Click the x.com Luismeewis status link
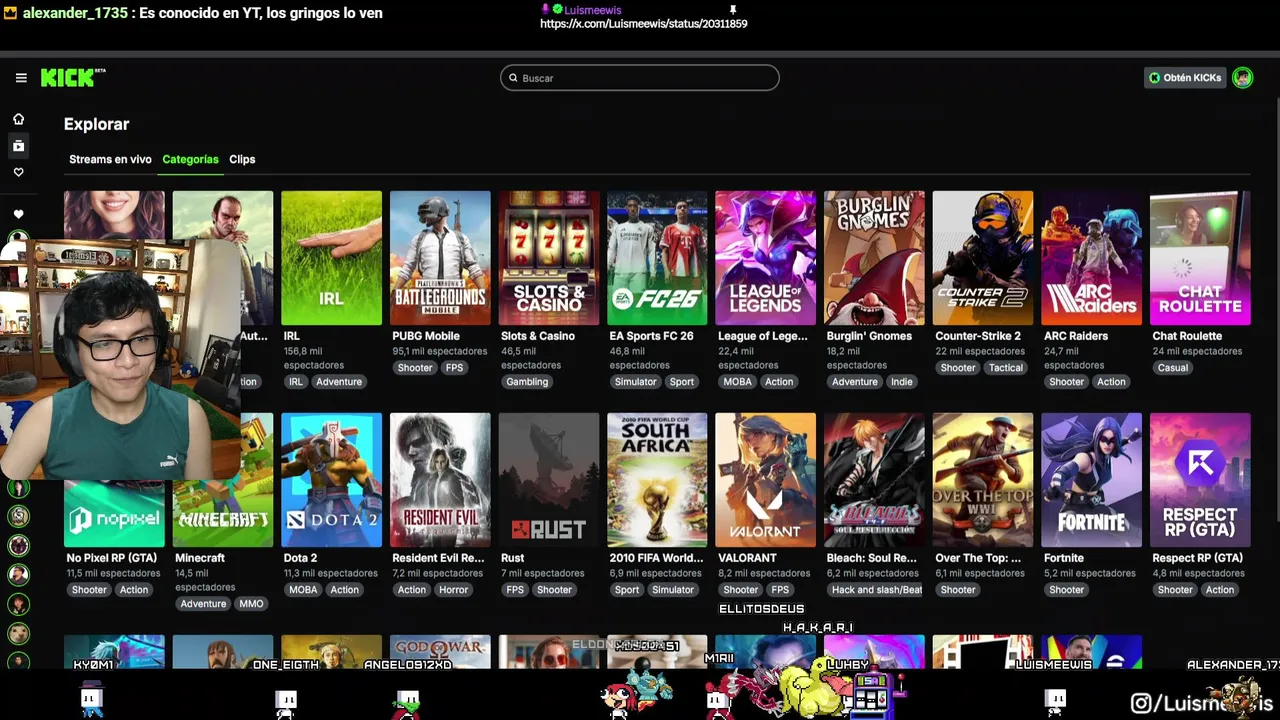Viewport: 1280px width, 720px height. pos(644,24)
